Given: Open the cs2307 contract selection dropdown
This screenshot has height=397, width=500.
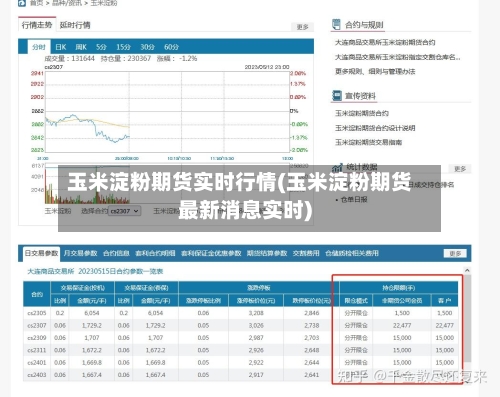Looking at the screenshot, I should (x=125, y=211).
